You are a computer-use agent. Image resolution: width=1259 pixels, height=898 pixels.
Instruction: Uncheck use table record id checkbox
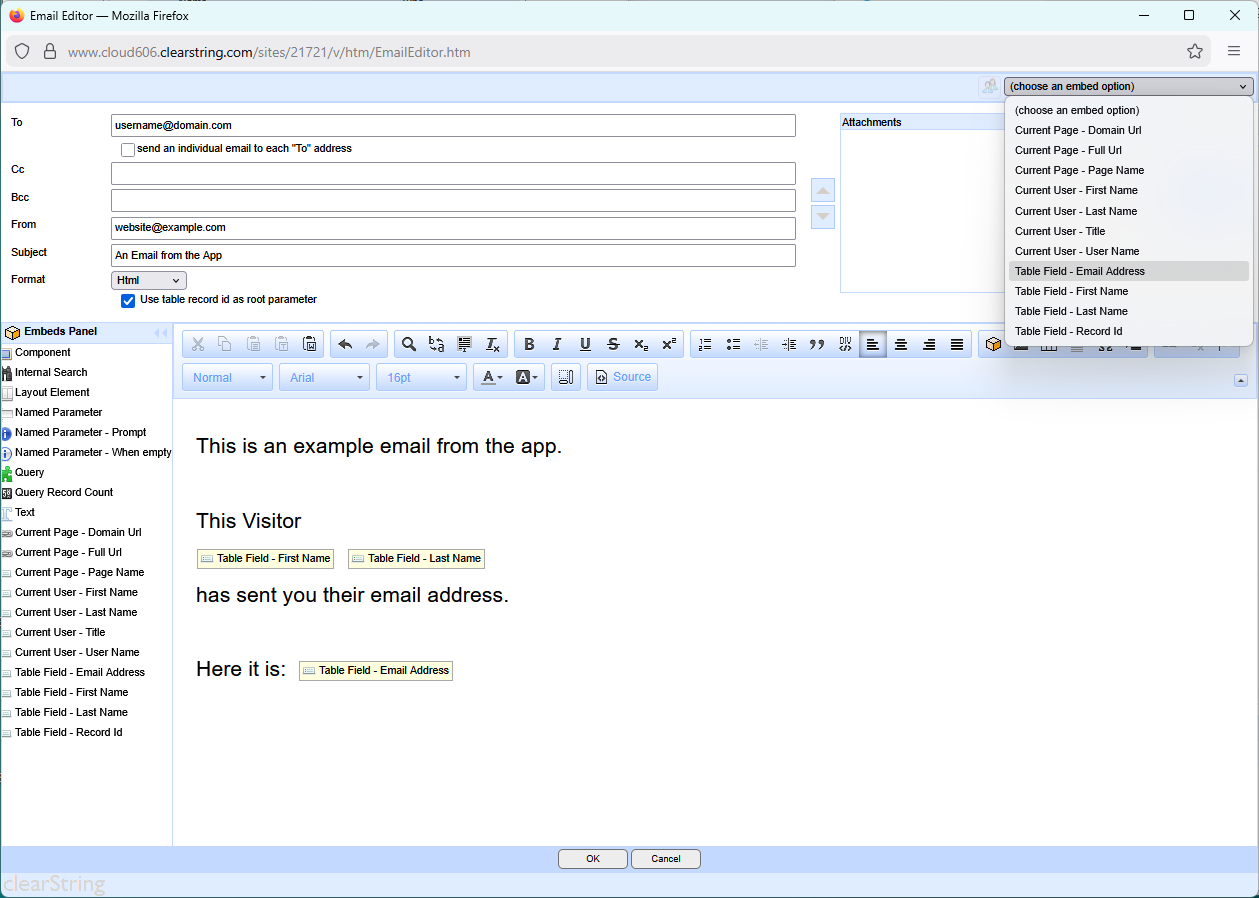128,300
